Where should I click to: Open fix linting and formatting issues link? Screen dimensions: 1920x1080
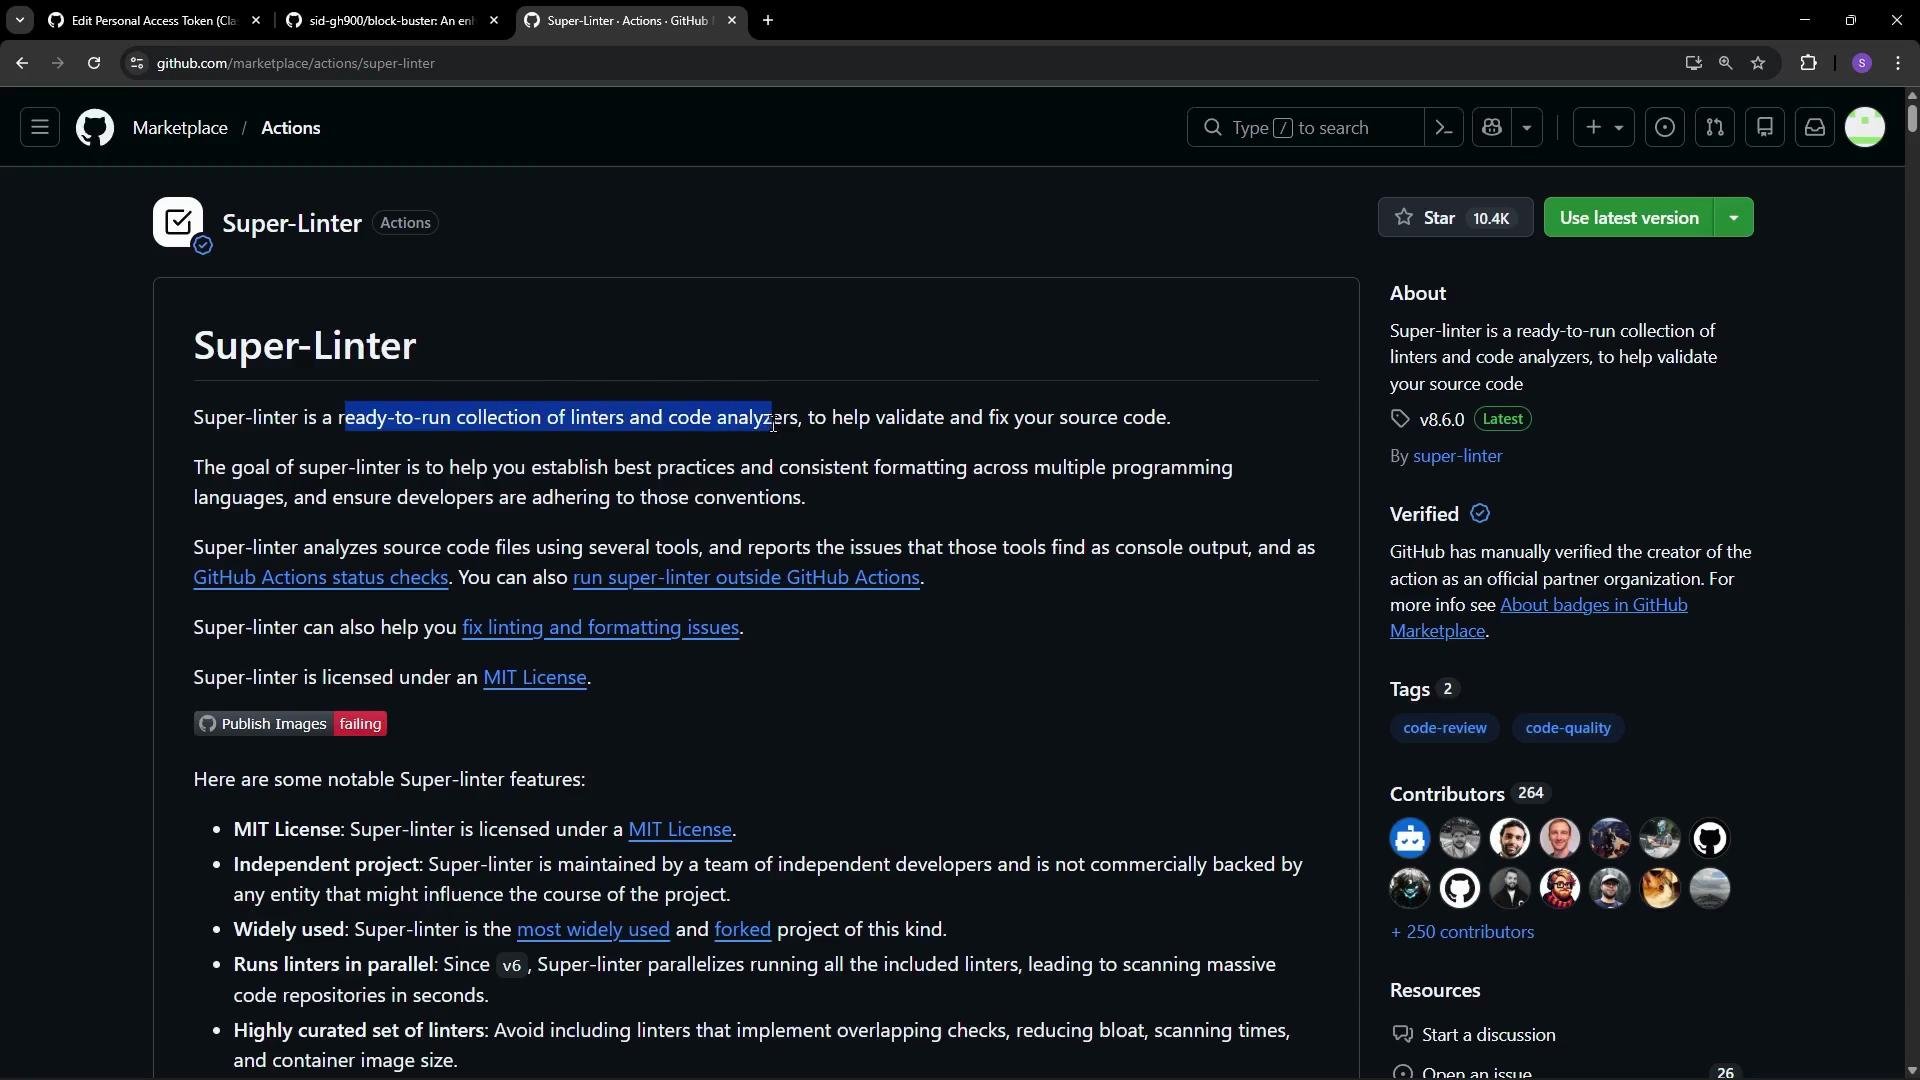coord(600,628)
